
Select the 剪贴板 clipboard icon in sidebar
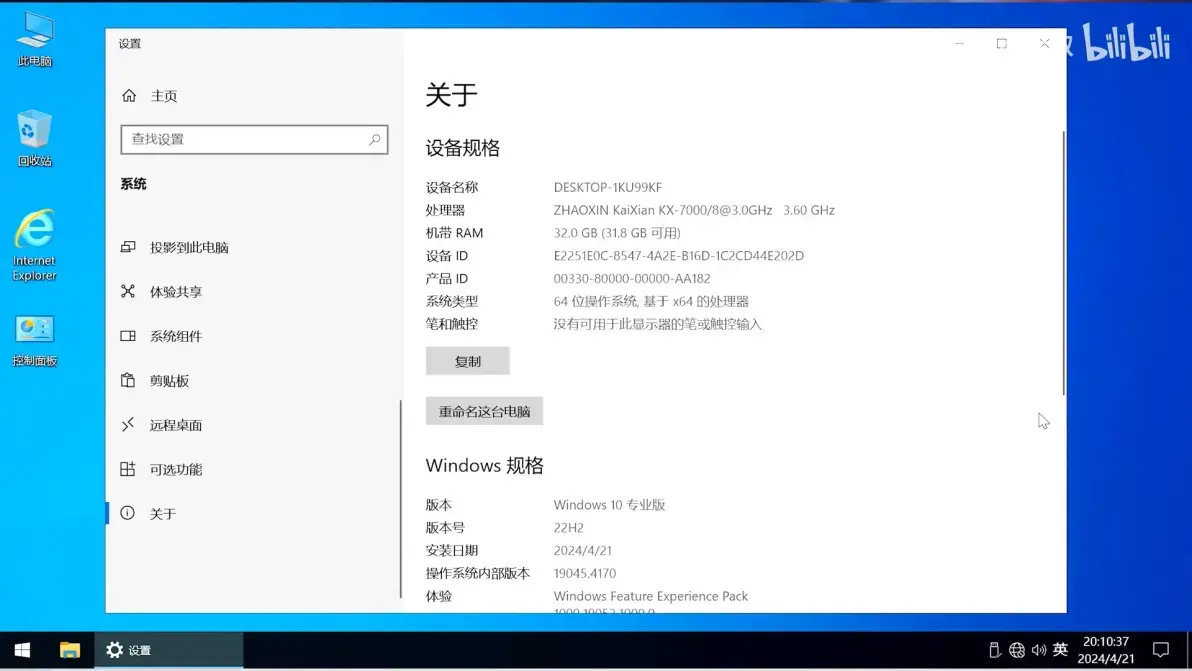coord(128,380)
